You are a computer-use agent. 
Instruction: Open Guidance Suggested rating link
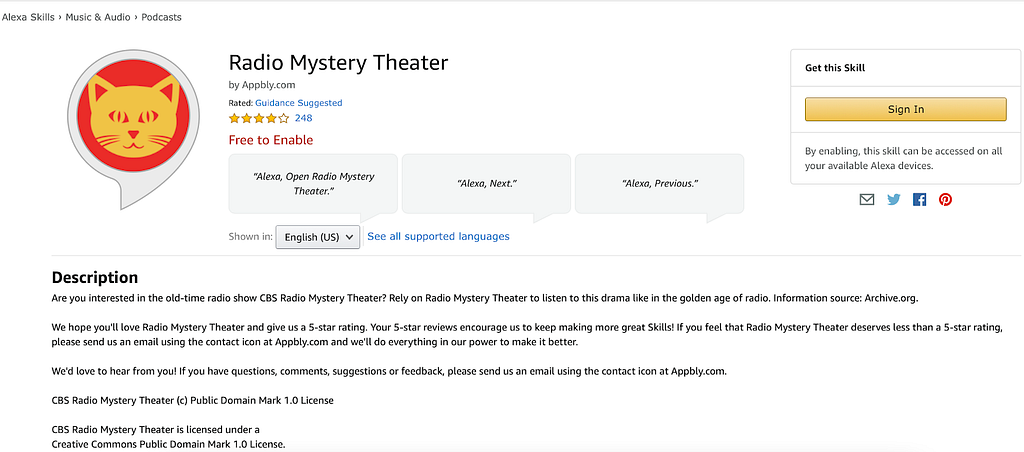click(x=298, y=103)
